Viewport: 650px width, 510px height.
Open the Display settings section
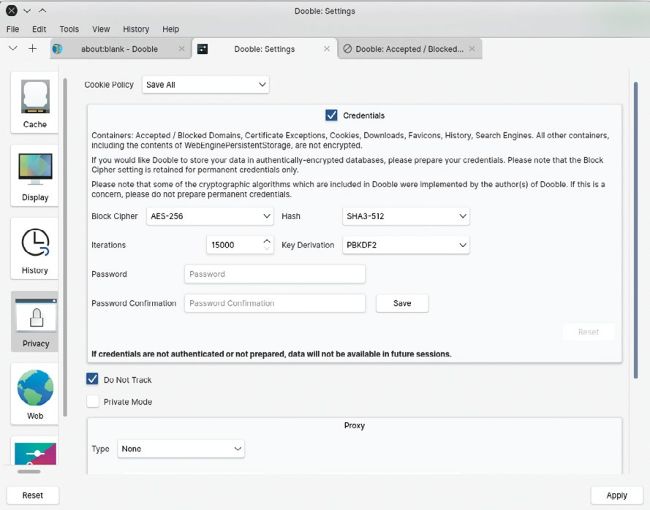[35, 177]
